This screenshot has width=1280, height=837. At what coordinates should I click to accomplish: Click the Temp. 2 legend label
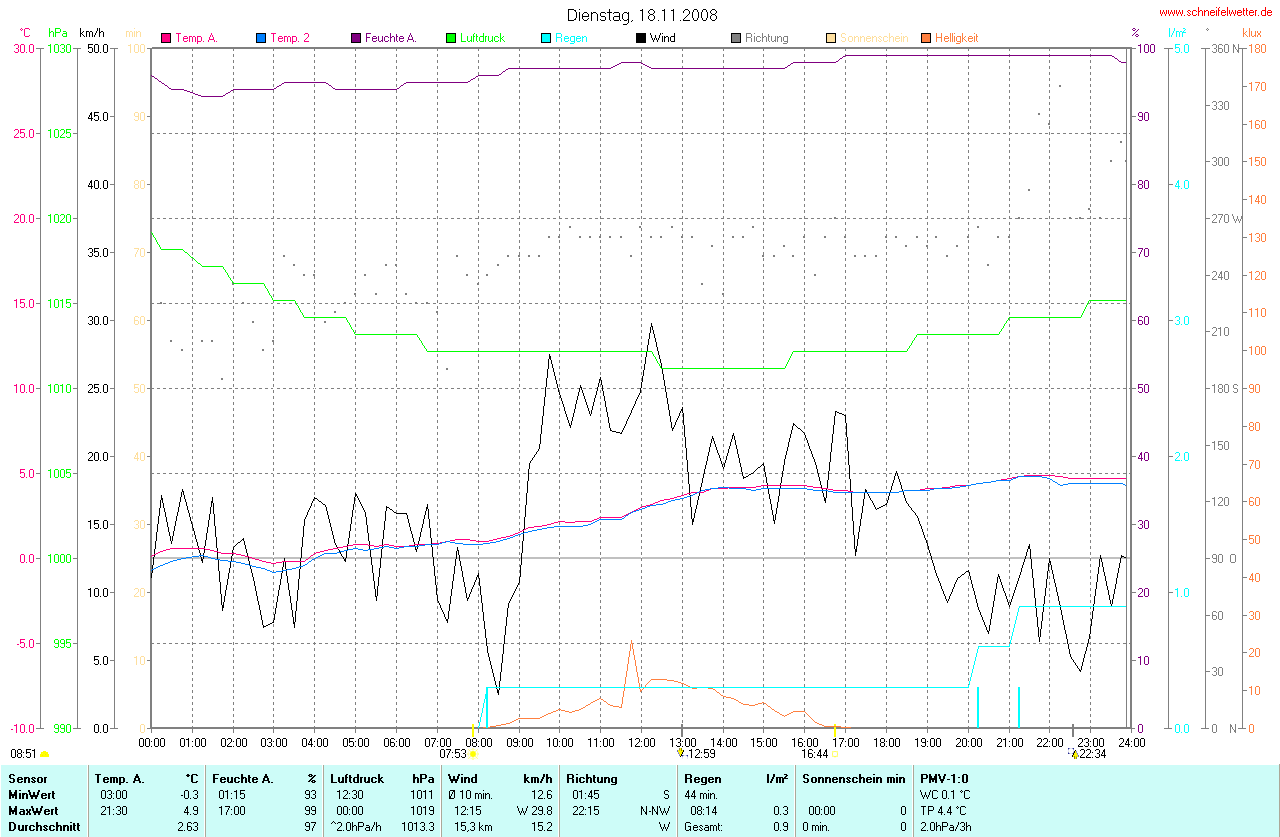pos(290,38)
